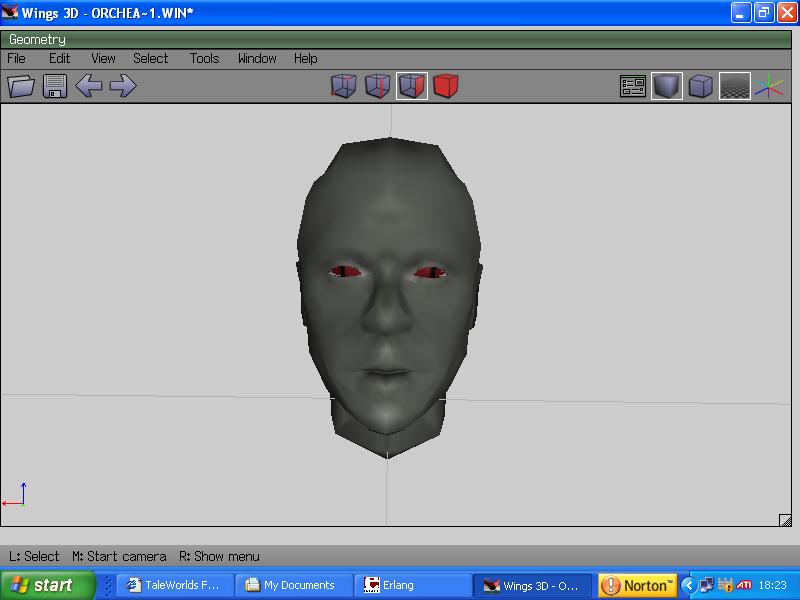
Task: Click the Undo left arrow icon
Action: (x=89, y=86)
